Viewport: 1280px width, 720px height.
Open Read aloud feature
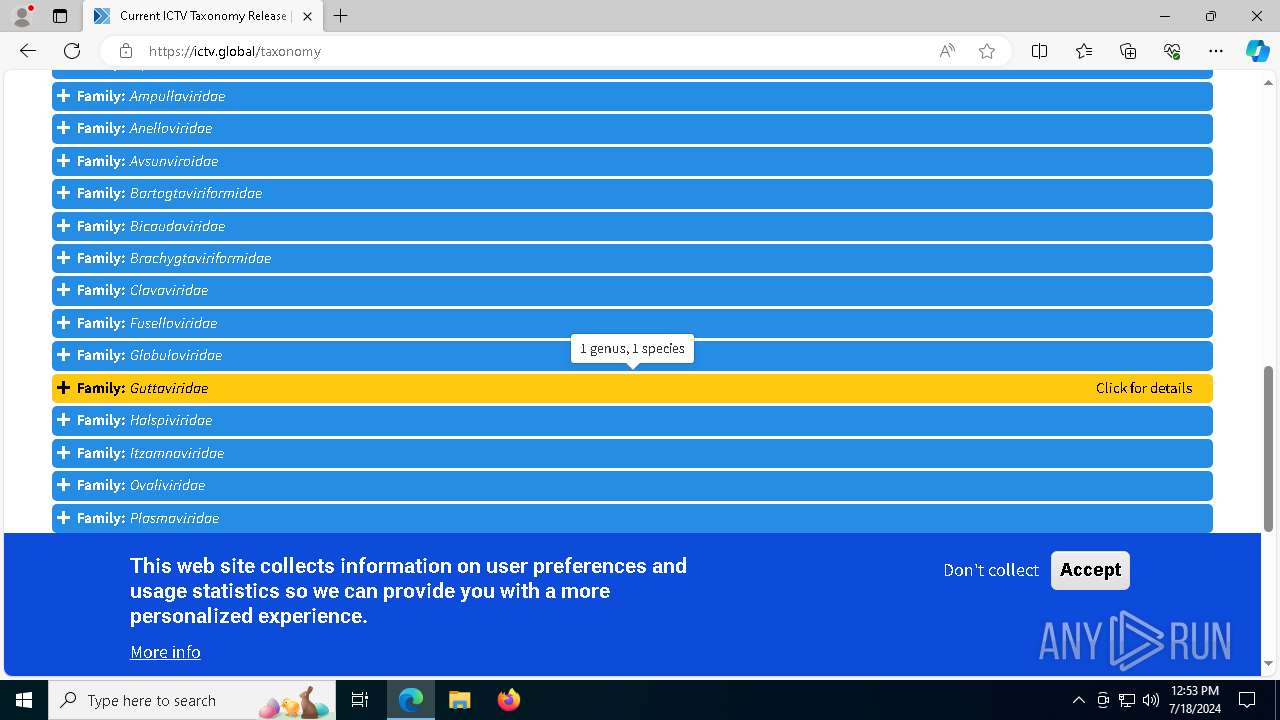[x=947, y=51]
